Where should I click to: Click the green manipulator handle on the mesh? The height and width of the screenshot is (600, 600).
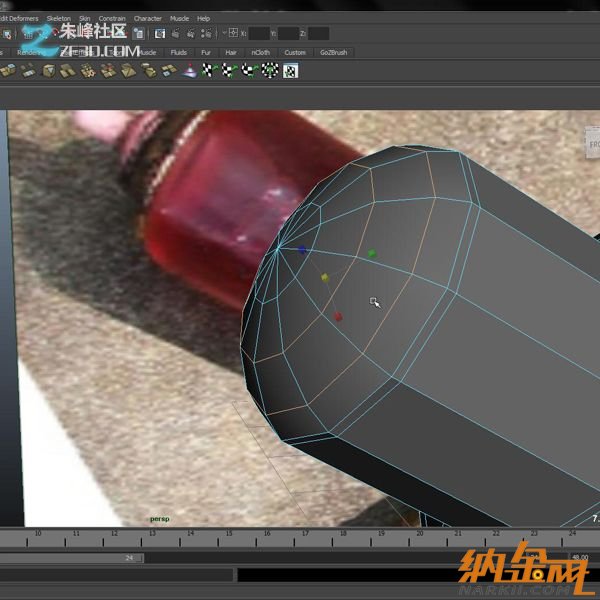click(372, 254)
